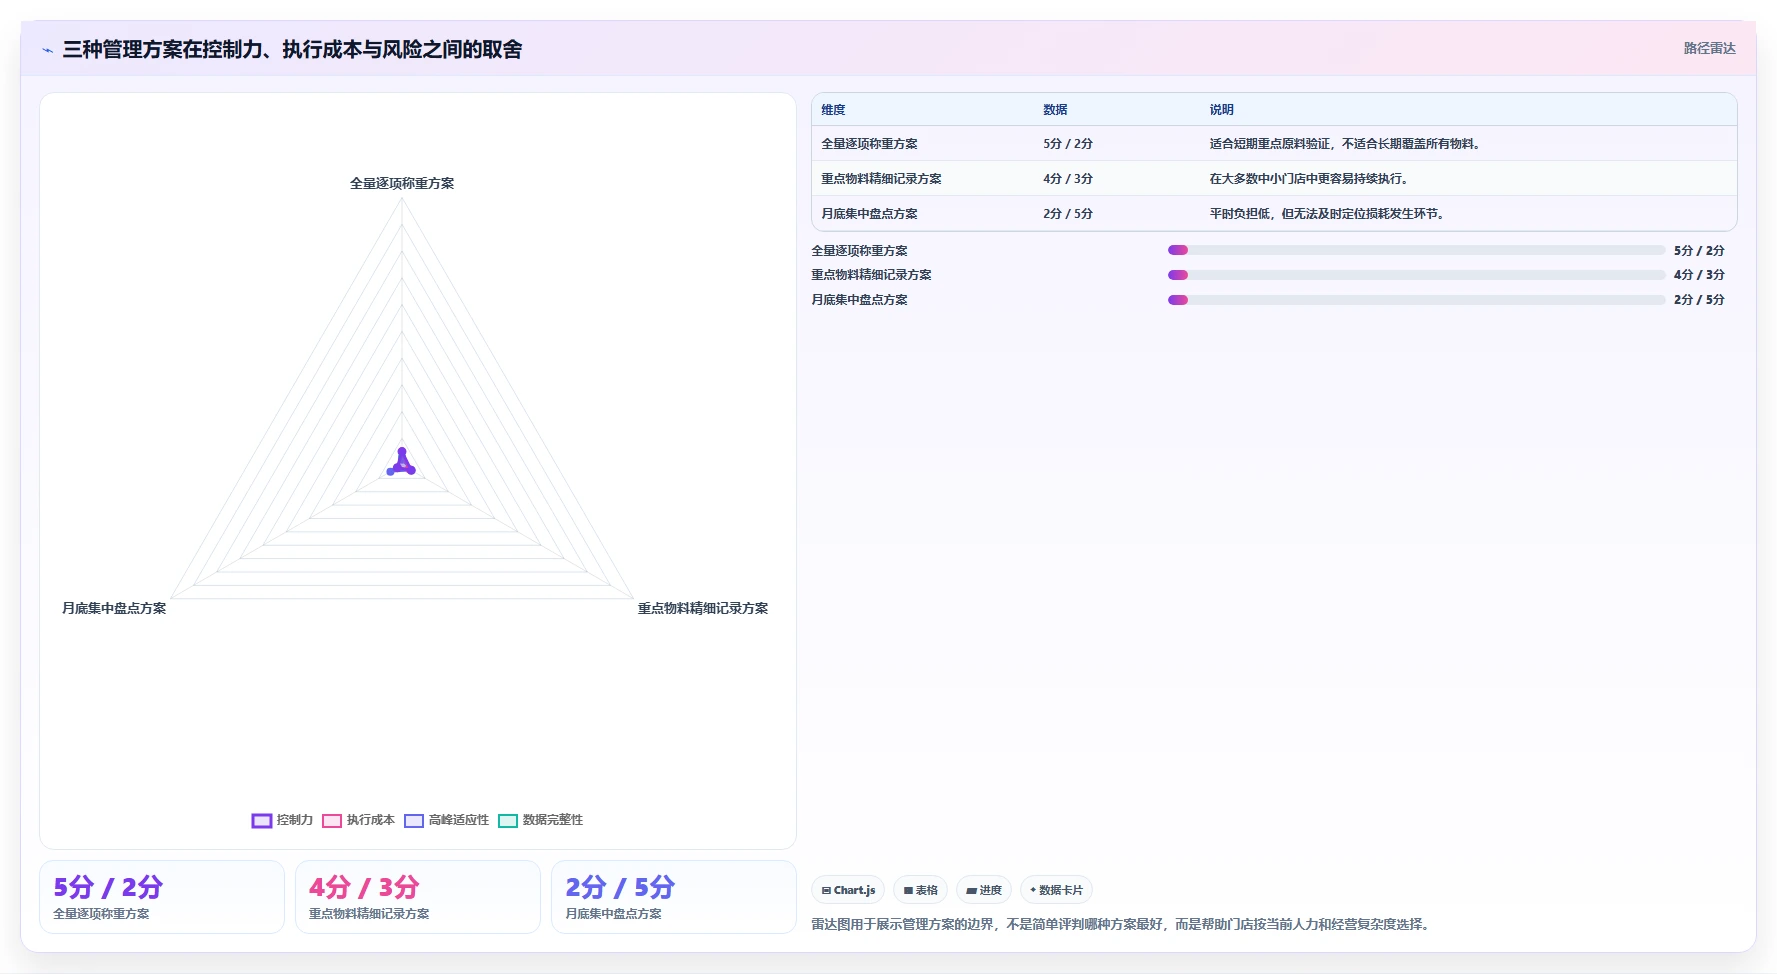The image size is (1777, 974).
Task: Click the 路径雷达 label in header
Action: click(1709, 48)
